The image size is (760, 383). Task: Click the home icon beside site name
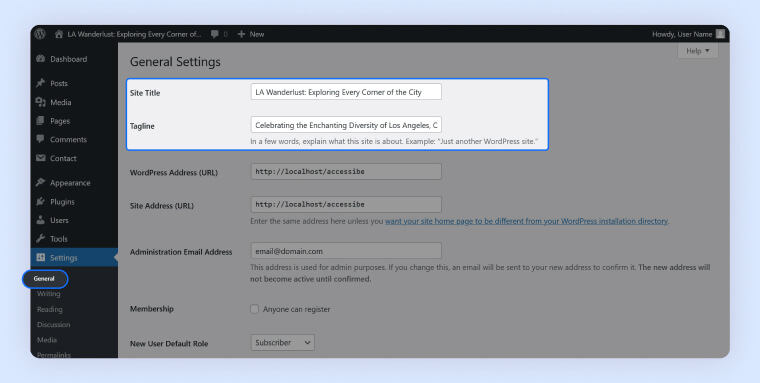pyautogui.click(x=59, y=34)
